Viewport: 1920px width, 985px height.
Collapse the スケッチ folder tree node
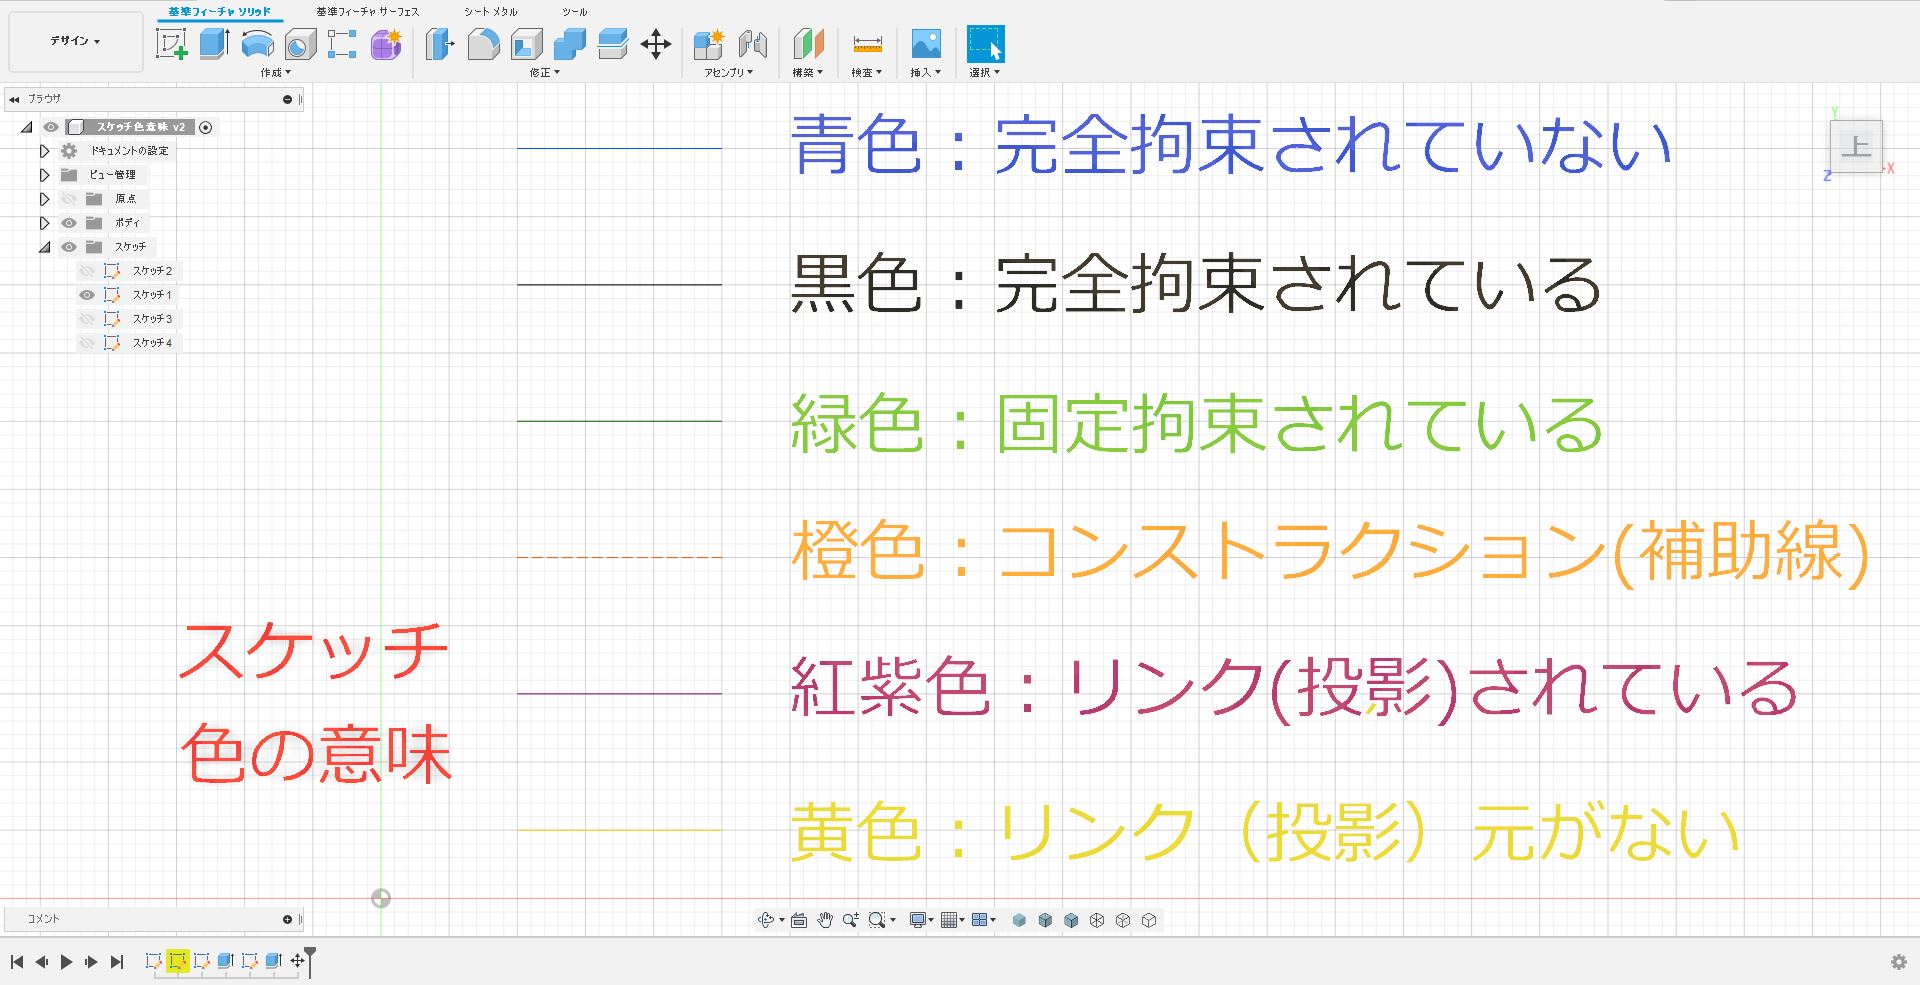[x=44, y=247]
